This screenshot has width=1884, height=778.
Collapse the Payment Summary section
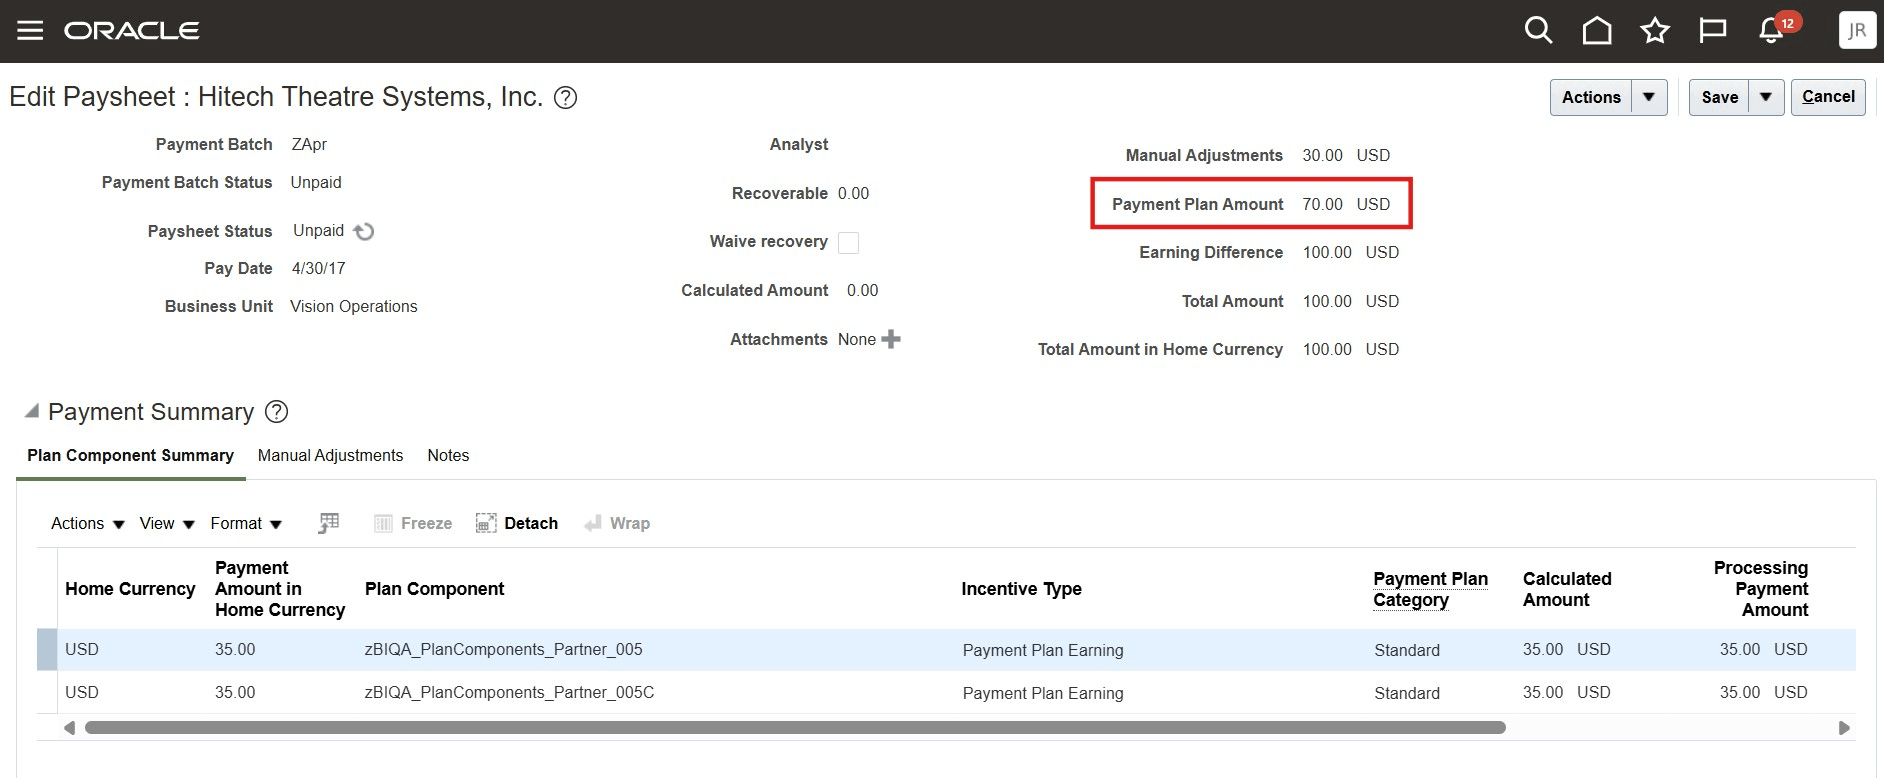coord(32,411)
